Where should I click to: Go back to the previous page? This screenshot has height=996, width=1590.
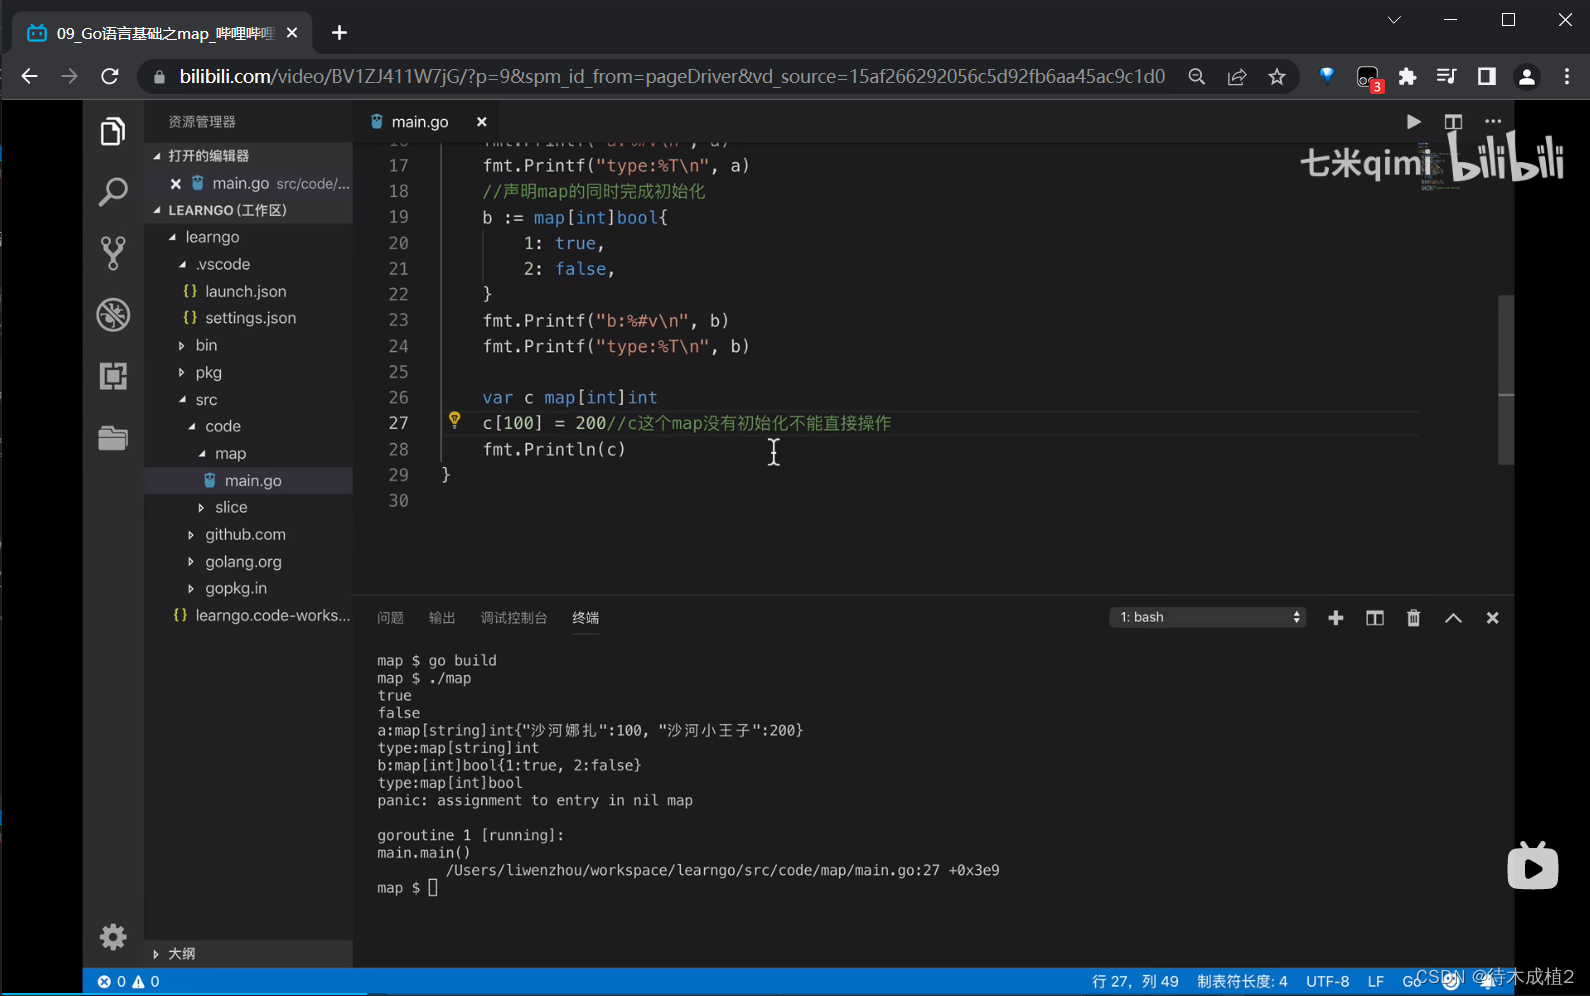[29, 77]
